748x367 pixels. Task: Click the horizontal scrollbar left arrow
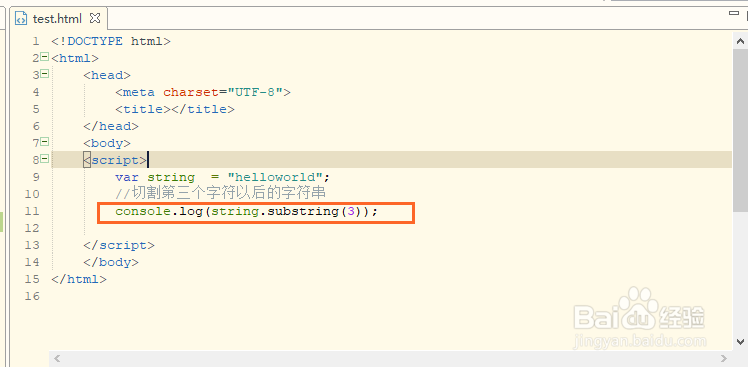pos(57,358)
